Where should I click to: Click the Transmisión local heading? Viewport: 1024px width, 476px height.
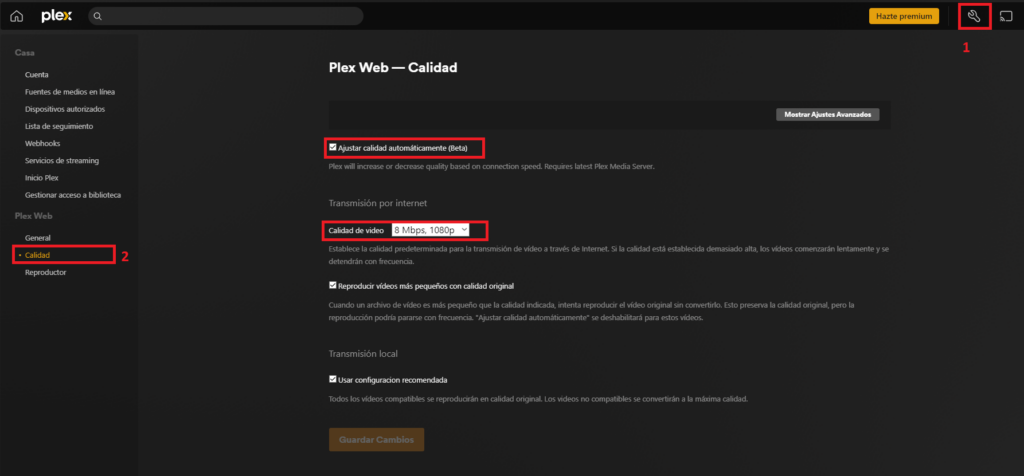[x=363, y=354]
